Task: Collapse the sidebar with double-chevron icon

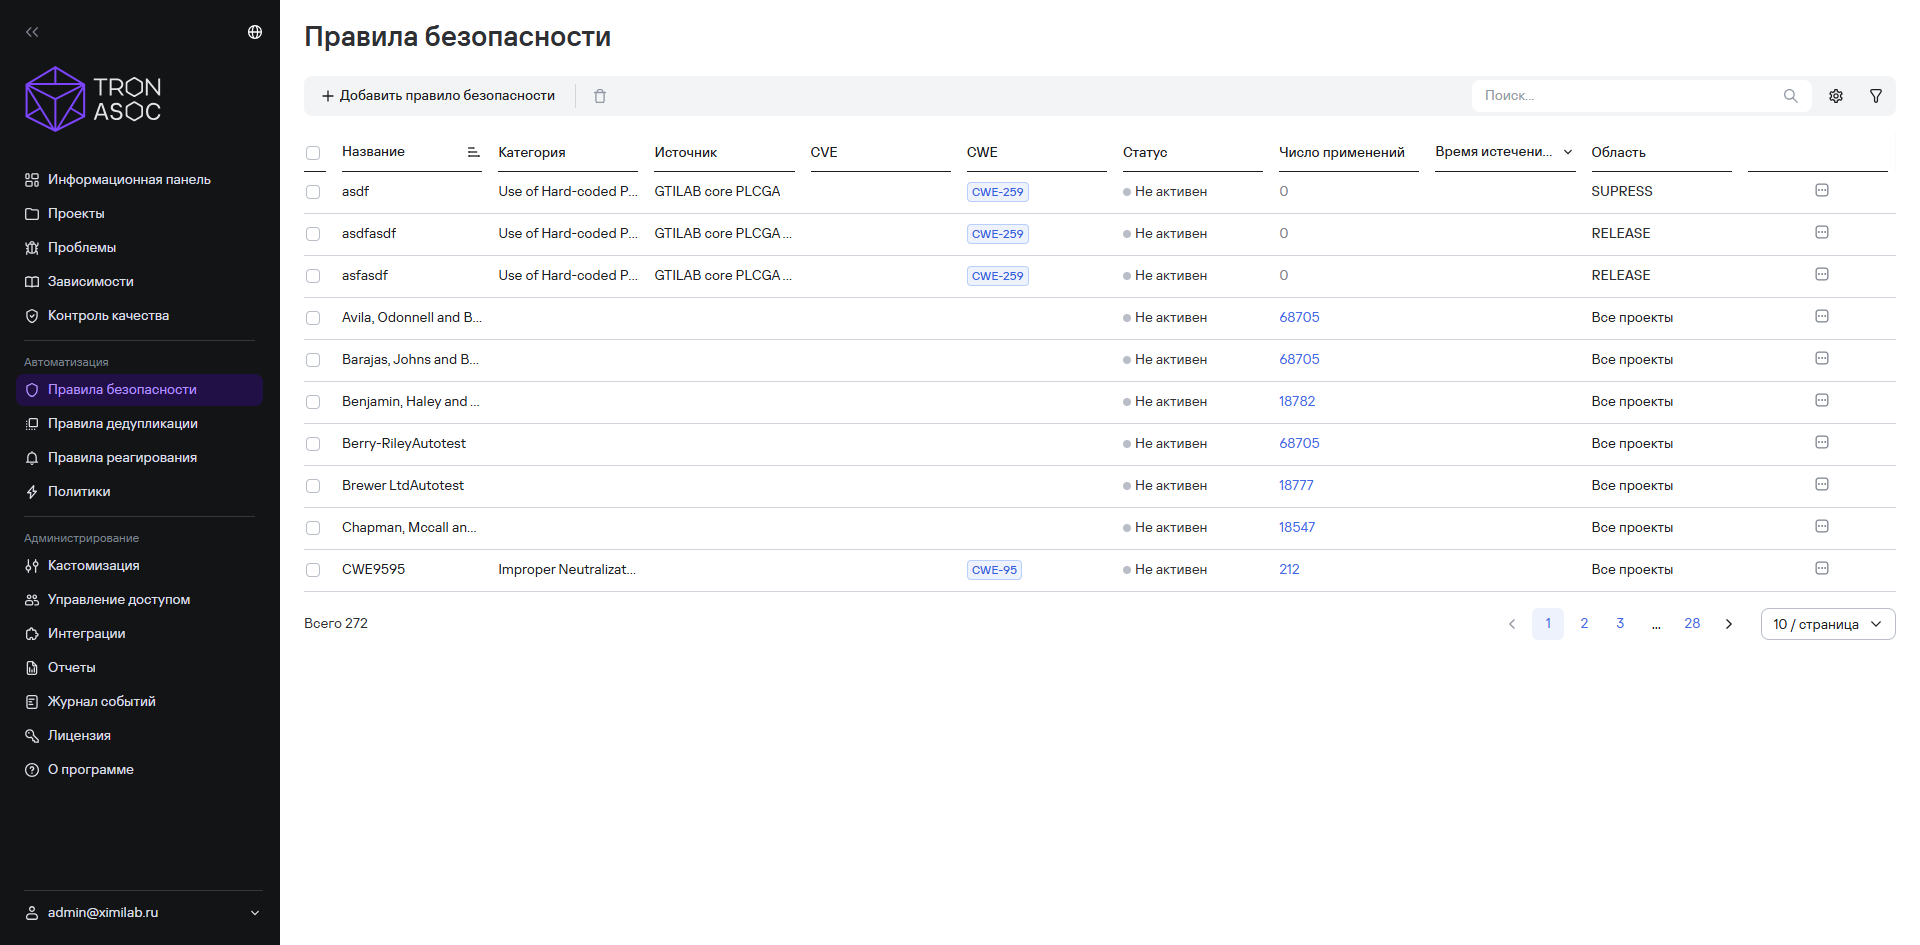Action: coord(32,32)
